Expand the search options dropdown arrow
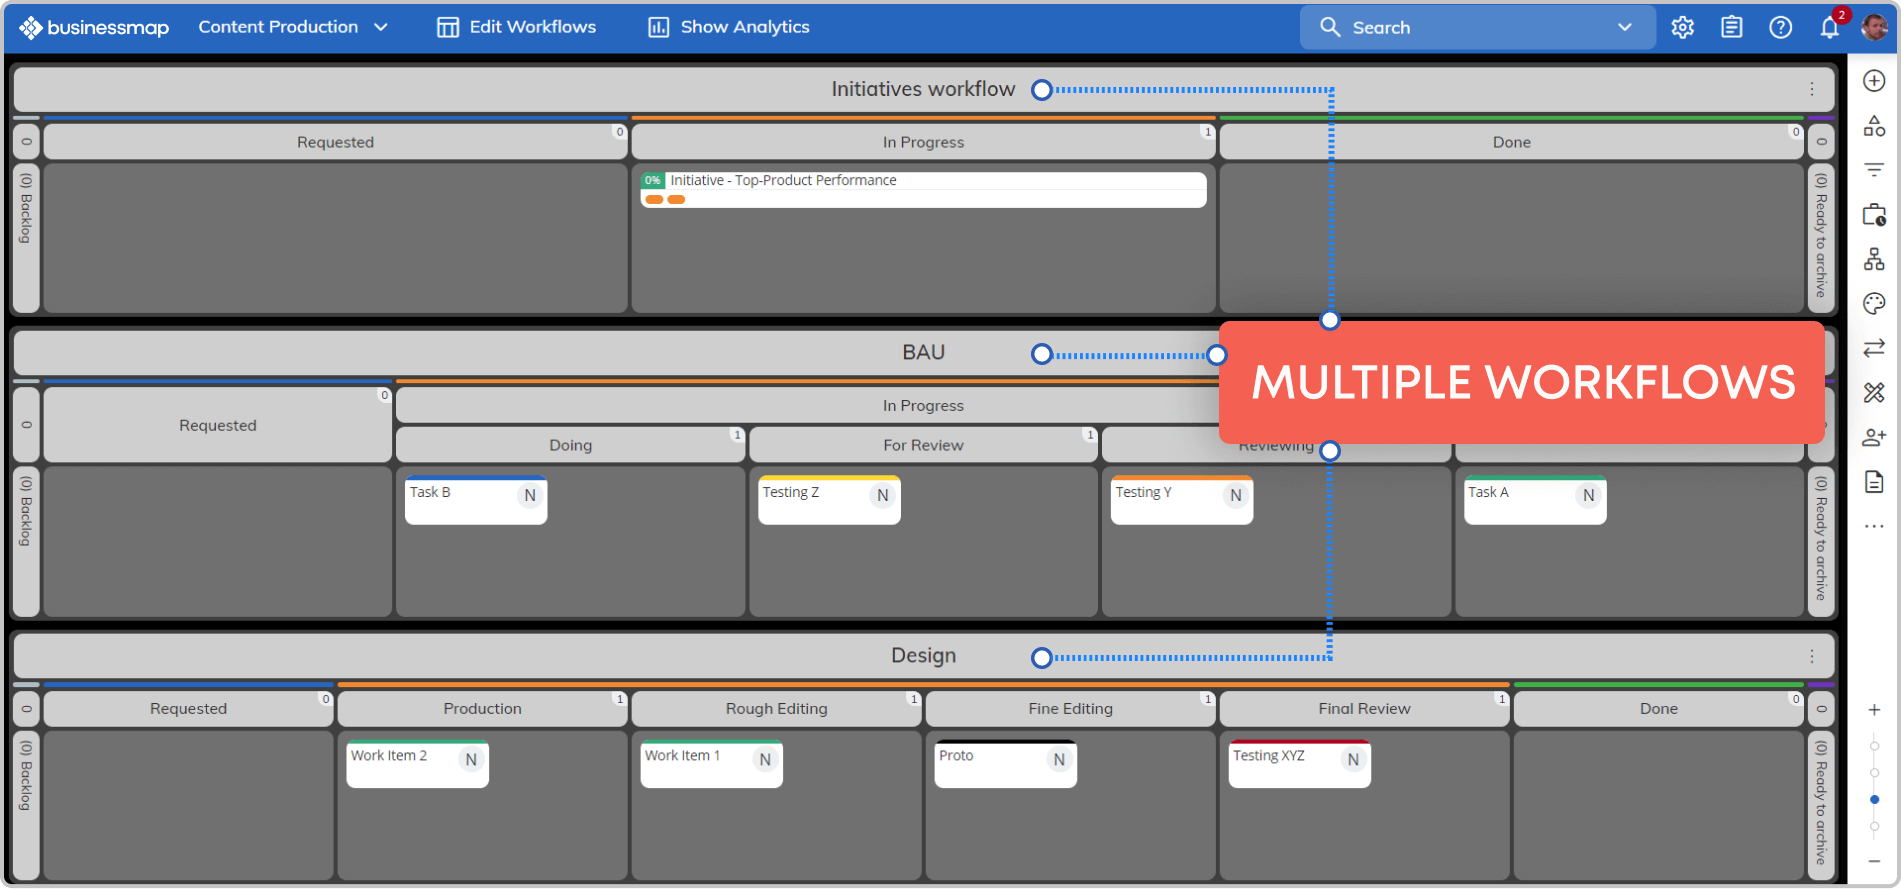 [x=1624, y=27]
